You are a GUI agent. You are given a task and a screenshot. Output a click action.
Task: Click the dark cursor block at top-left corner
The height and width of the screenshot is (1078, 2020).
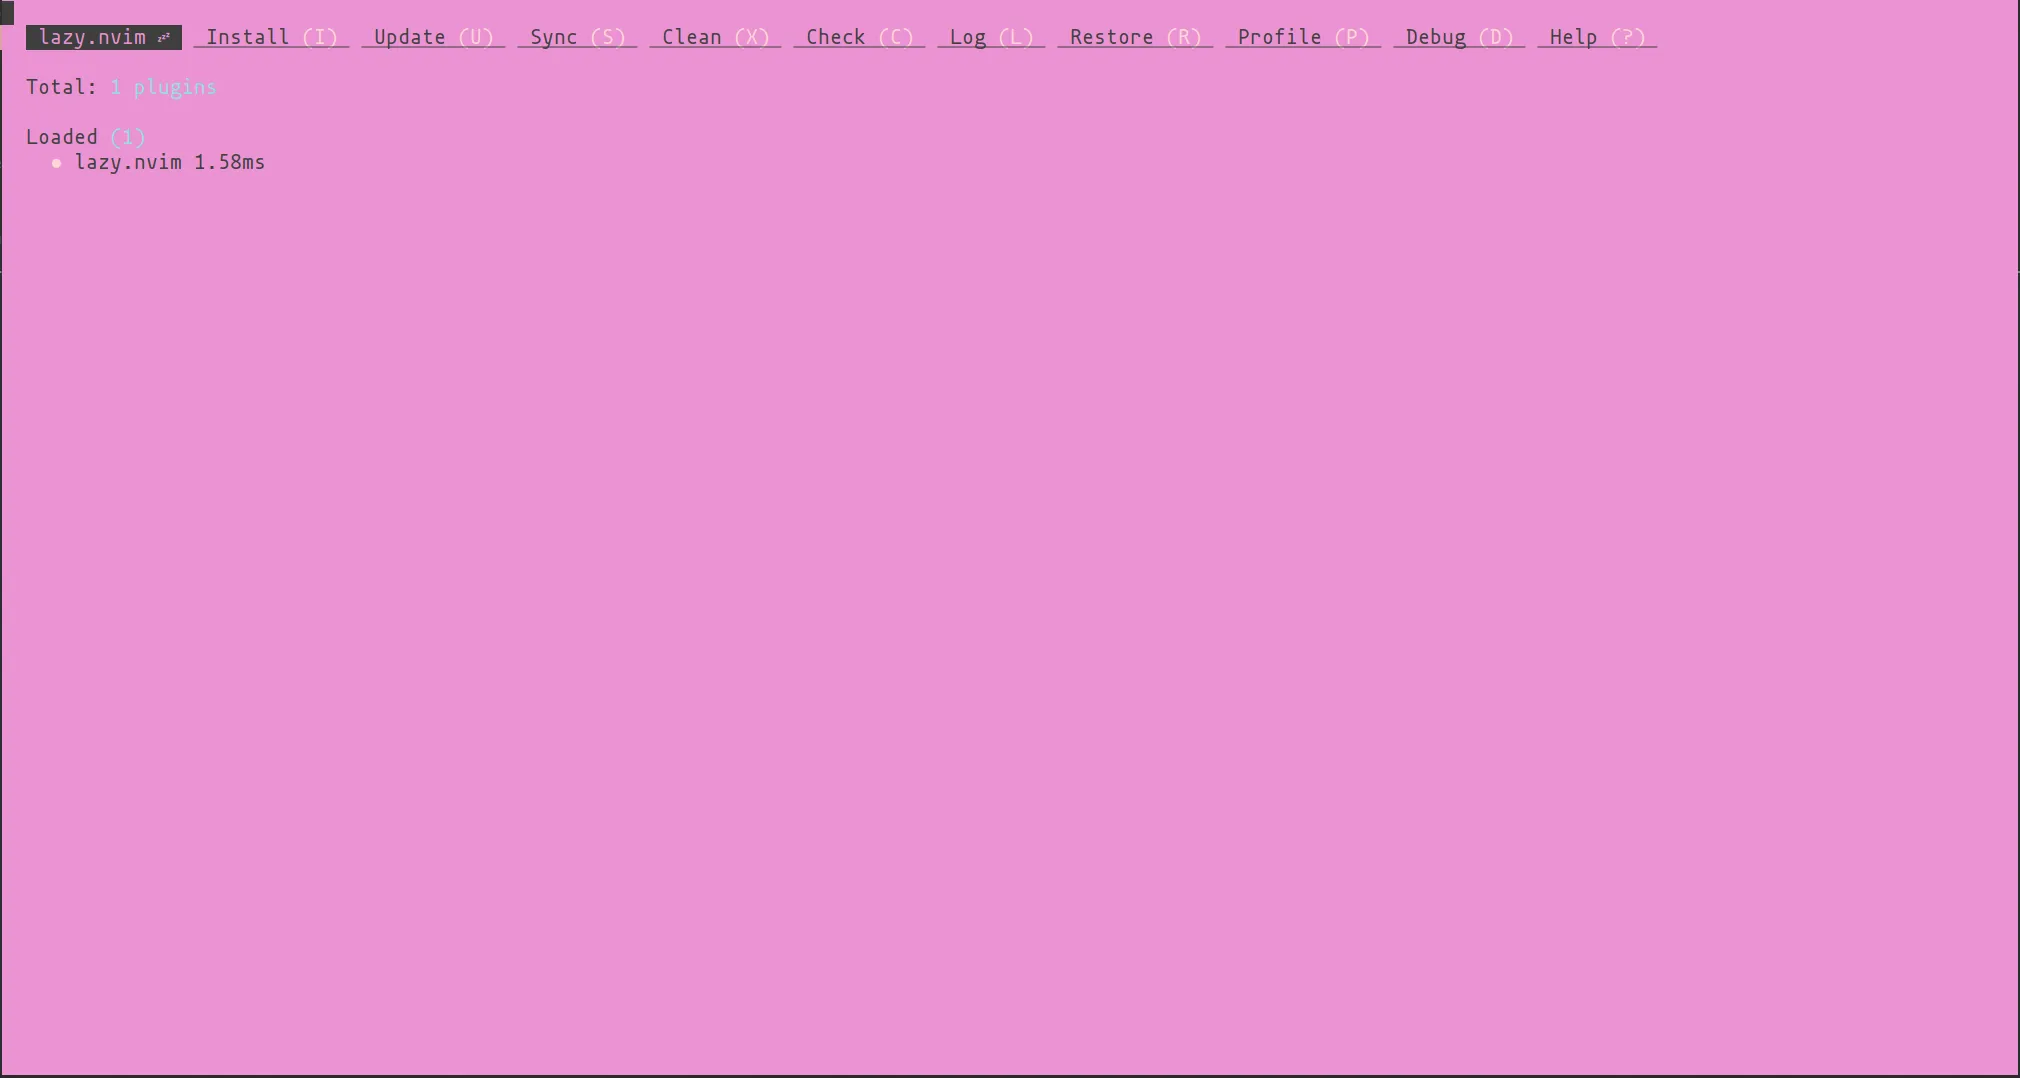(x=7, y=12)
